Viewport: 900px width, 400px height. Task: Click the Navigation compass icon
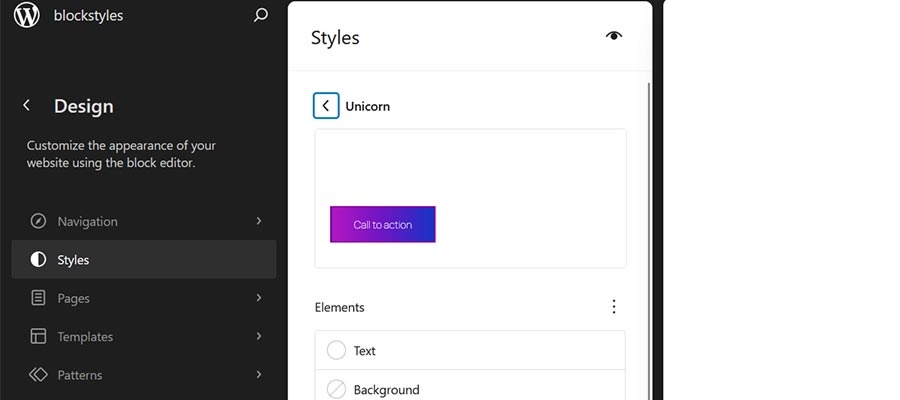pyautogui.click(x=38, y=221)
